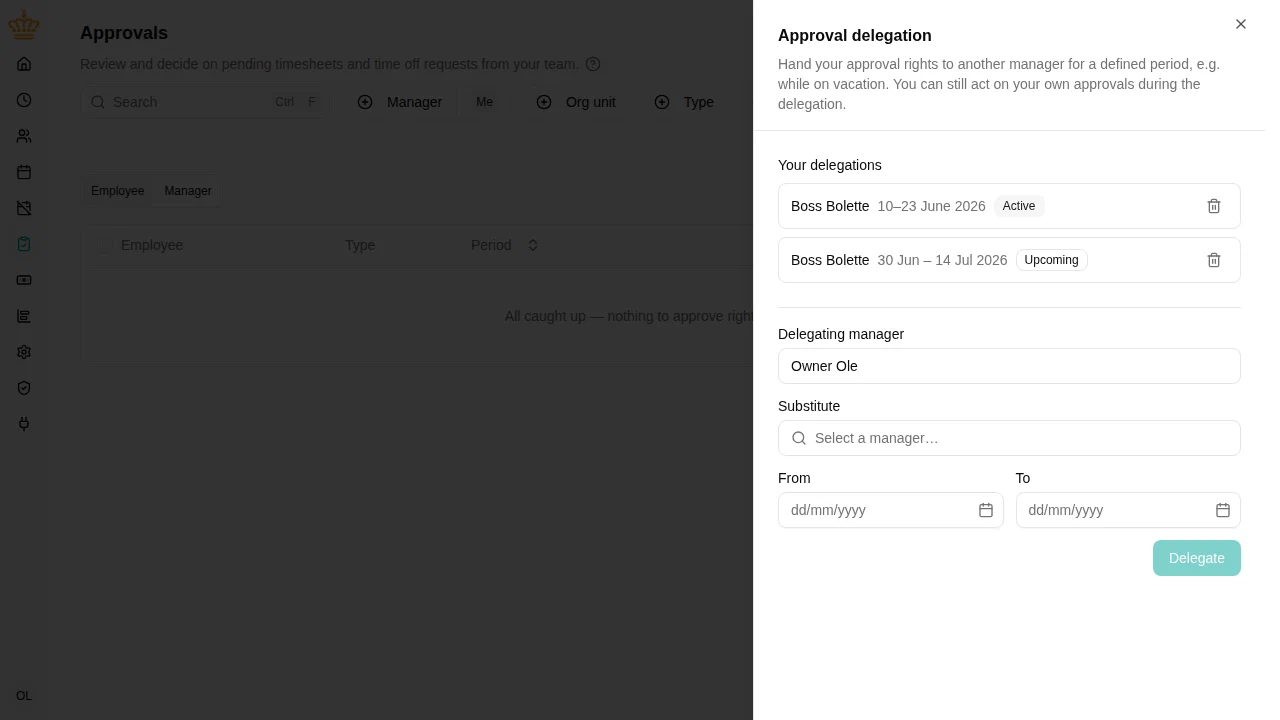The height and width of the screenshot is (720, 1280).
Task: Open the clock time tracking sidebar icon
Action: [24, 100]
